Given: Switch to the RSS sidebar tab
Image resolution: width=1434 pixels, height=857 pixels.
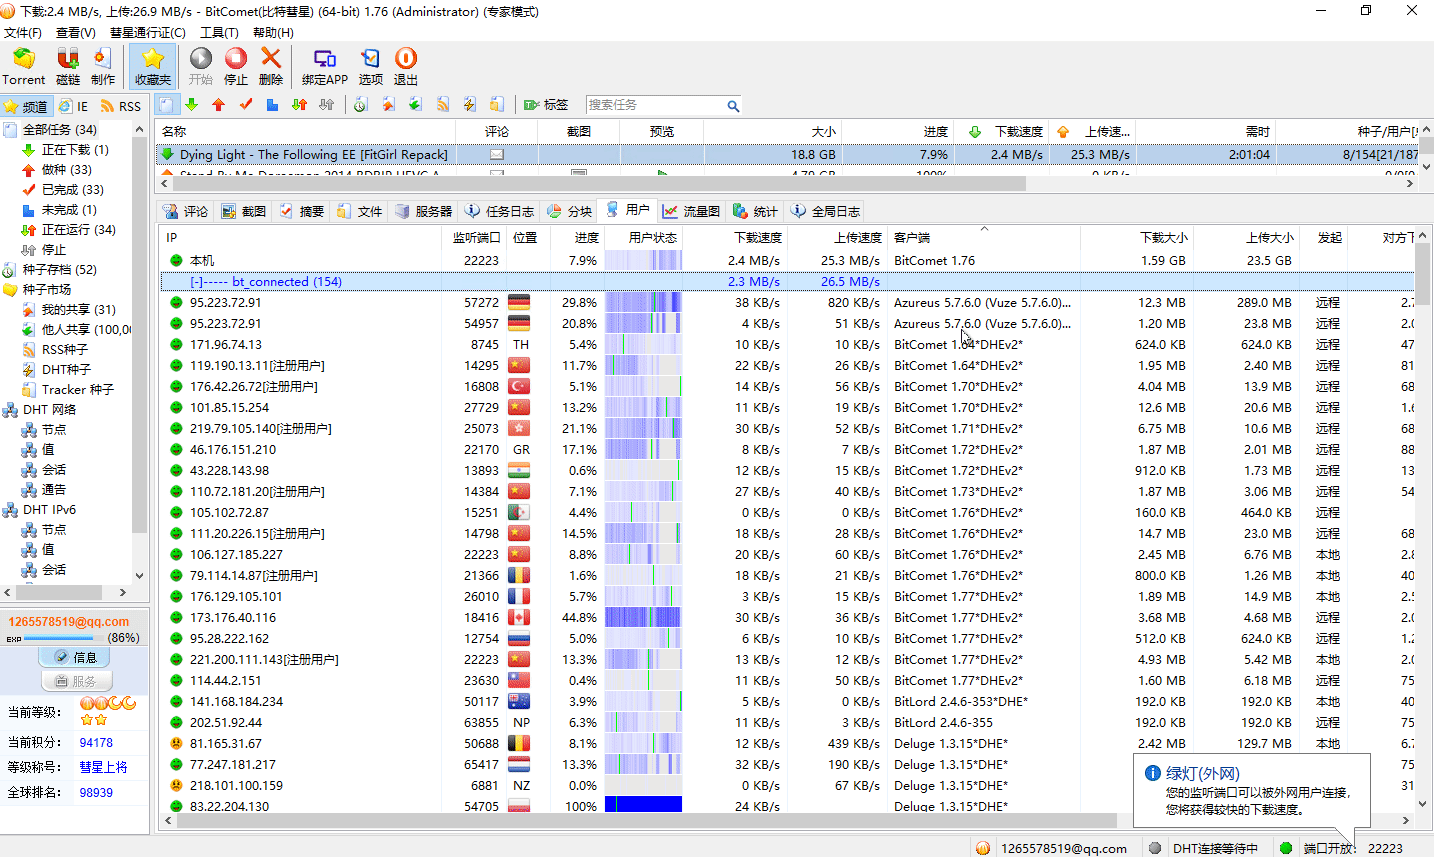Looking at the screenshot, I should click(121, 106).
